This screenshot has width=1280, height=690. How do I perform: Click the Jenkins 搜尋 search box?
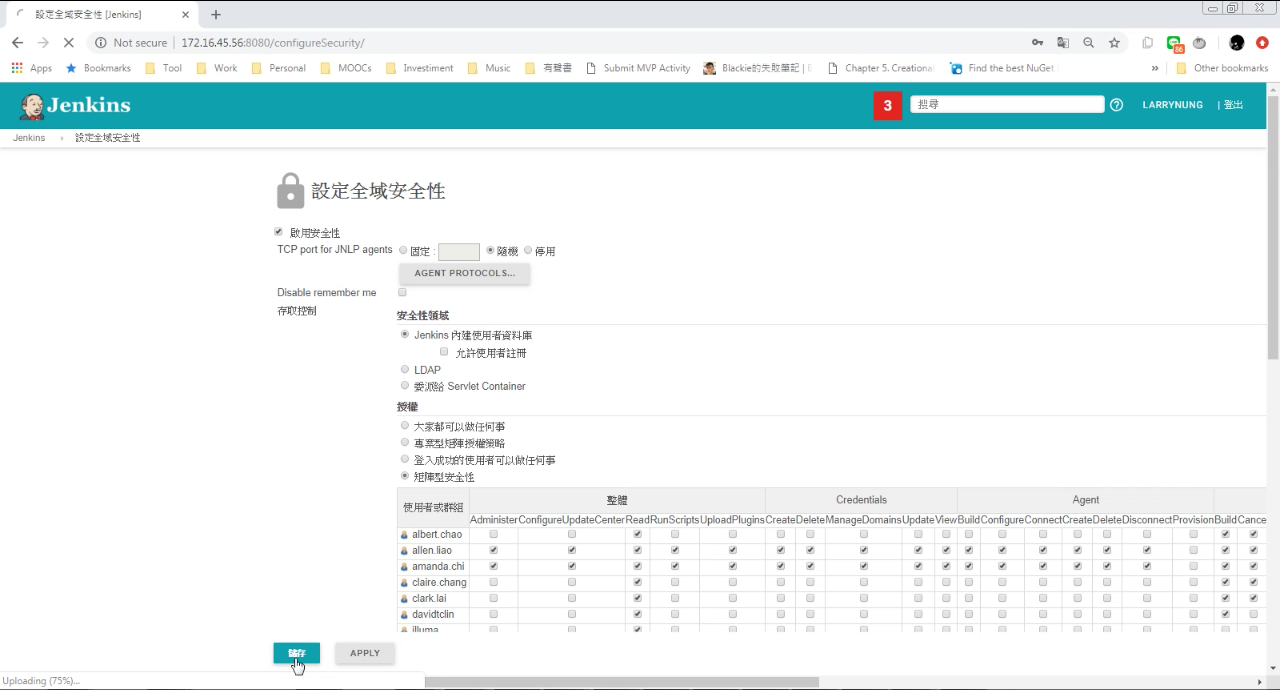point(1007,104)
